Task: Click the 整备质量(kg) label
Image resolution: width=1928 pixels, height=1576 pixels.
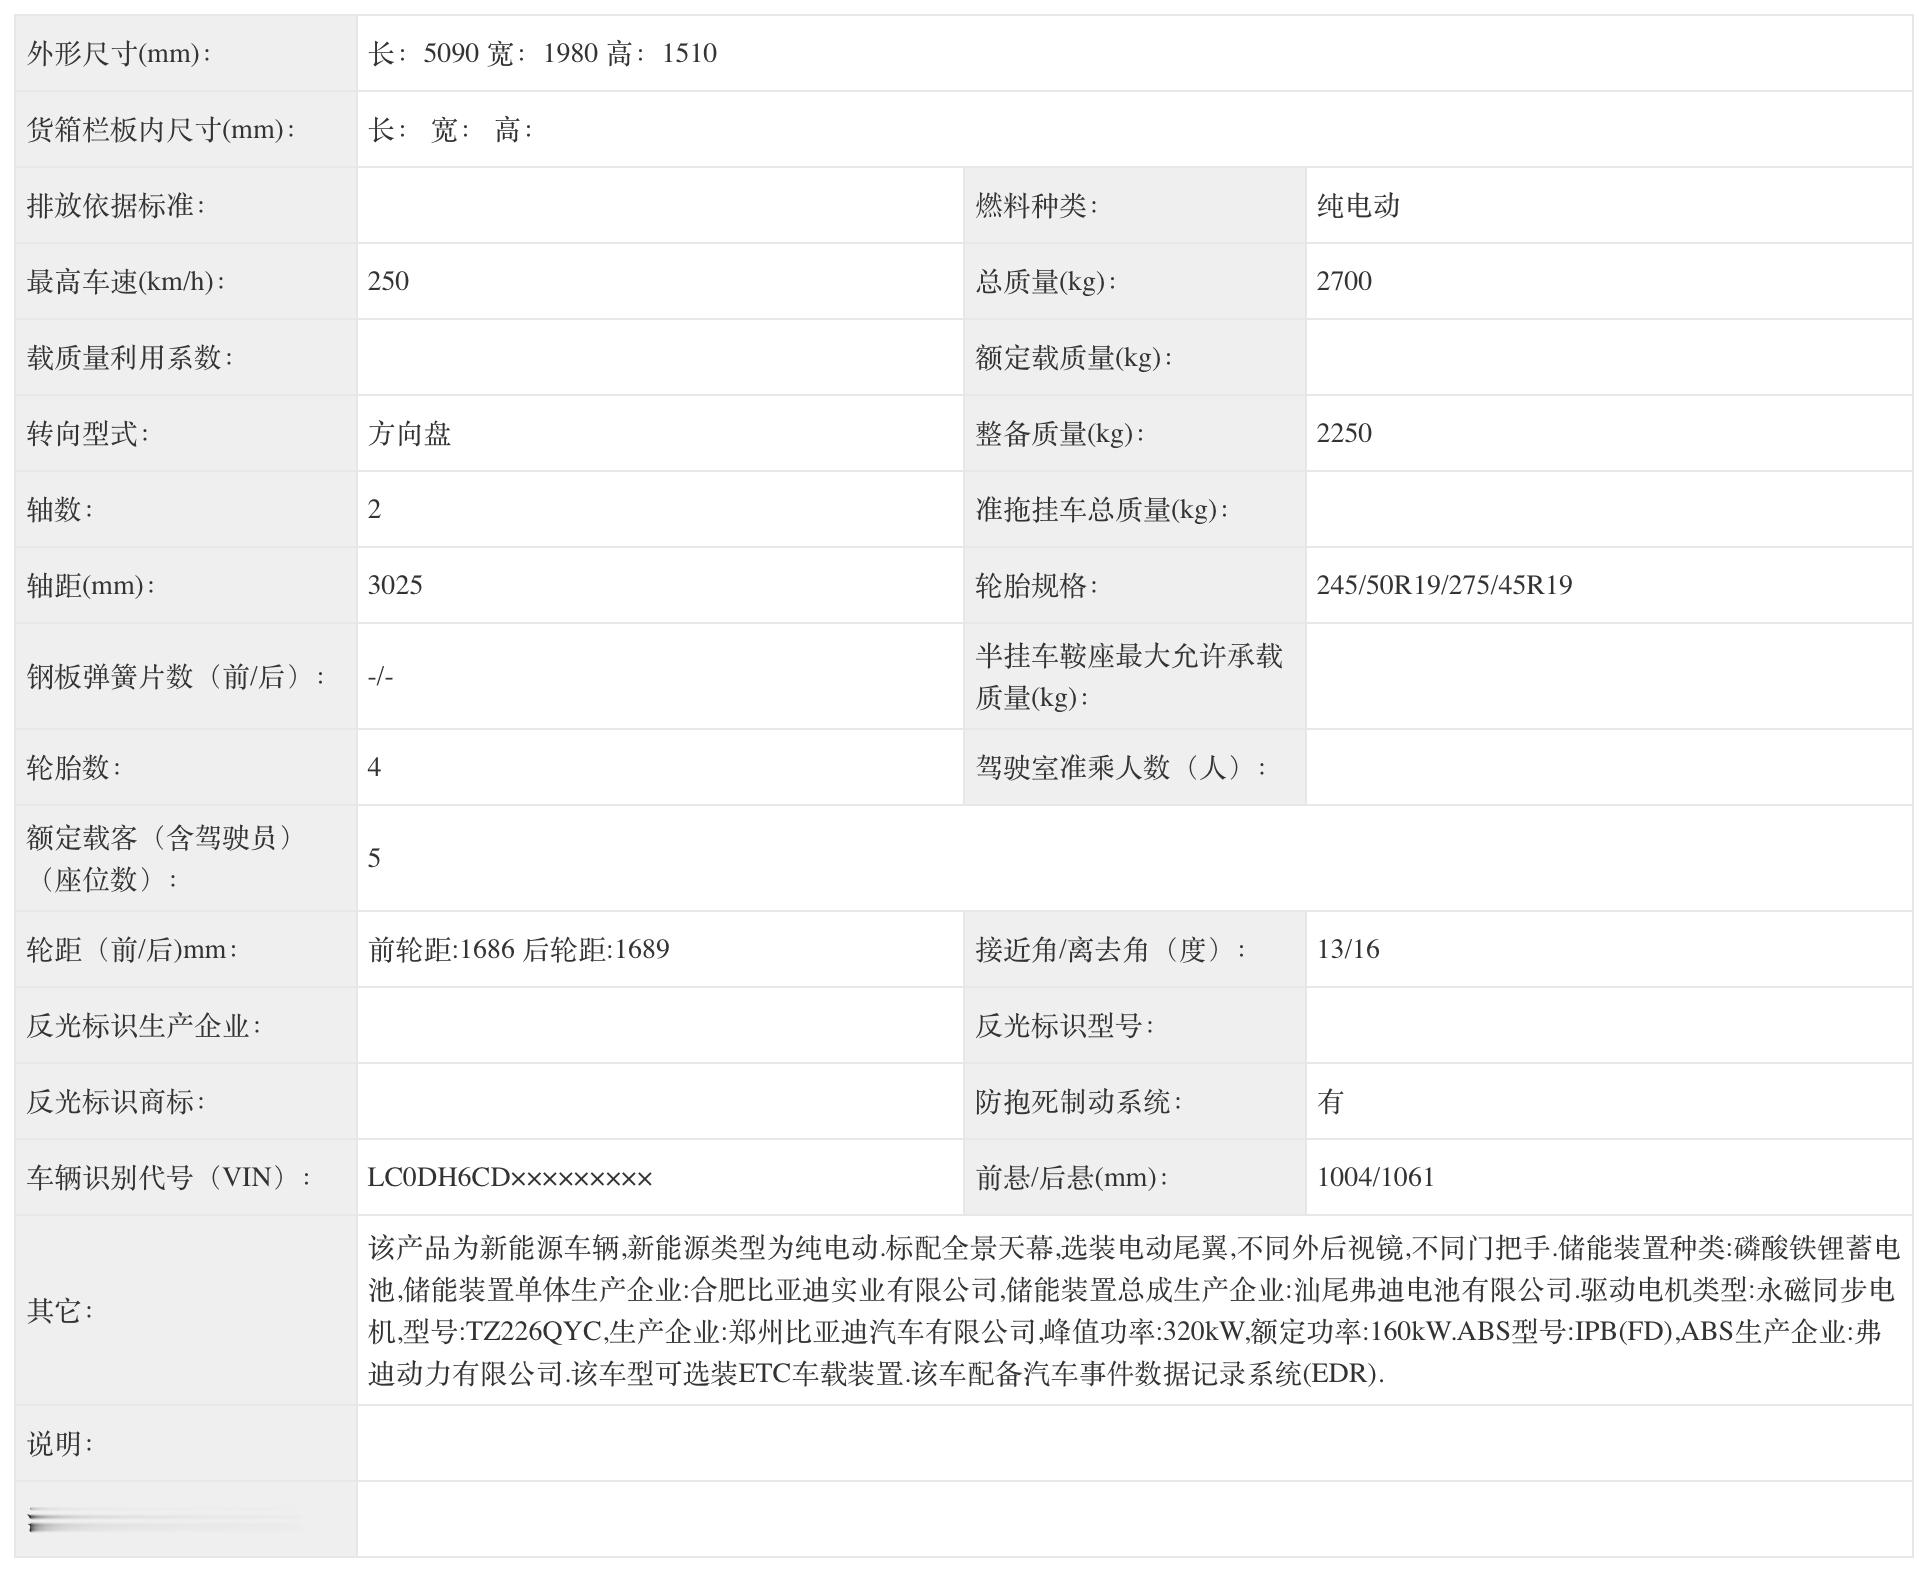Action: (1059, 433)
